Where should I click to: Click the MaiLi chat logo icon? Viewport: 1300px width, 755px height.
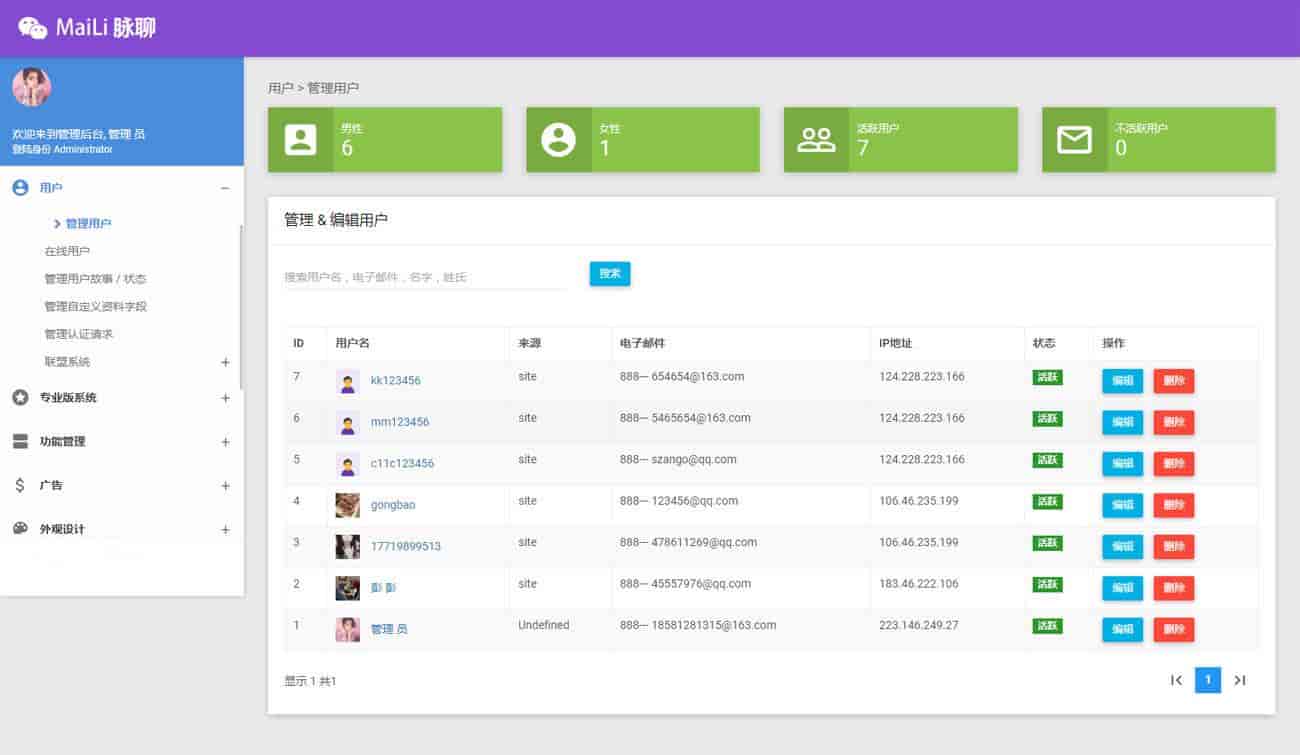33,28
